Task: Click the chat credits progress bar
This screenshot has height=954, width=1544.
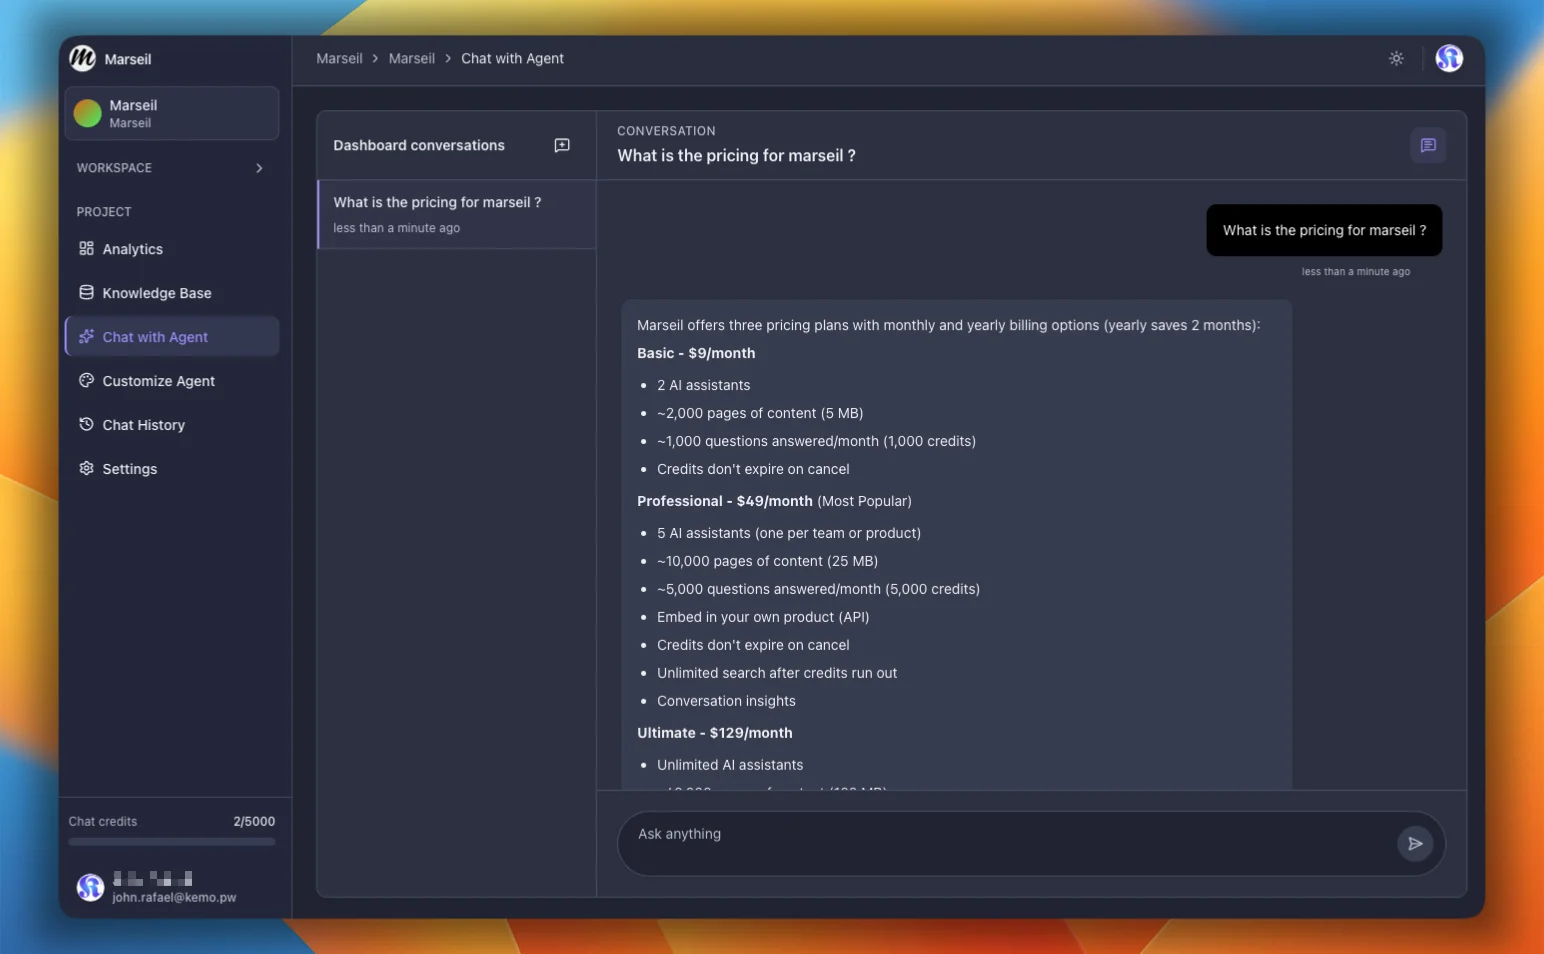Action: (172, 842)
